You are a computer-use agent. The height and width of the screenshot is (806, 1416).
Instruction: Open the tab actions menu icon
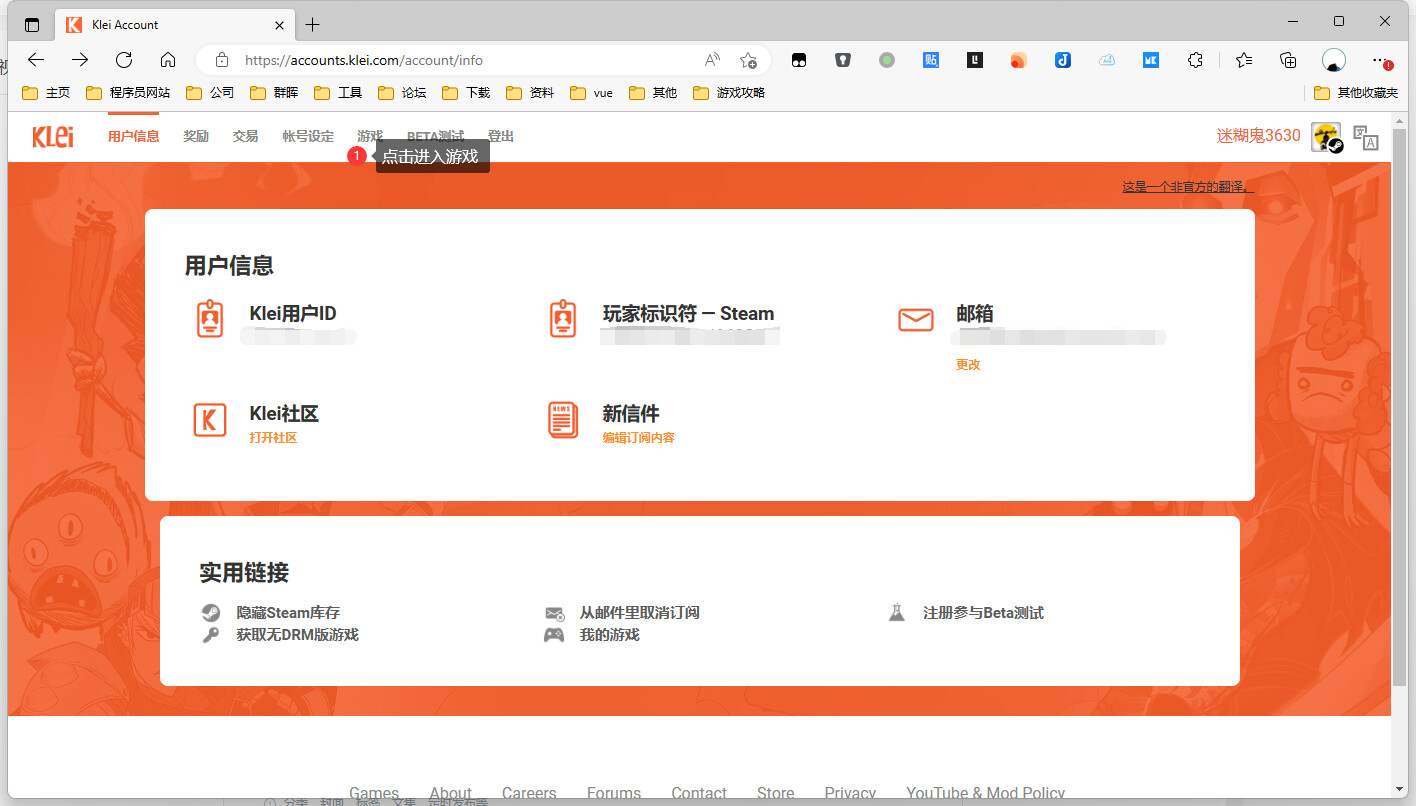pos(32,24)
